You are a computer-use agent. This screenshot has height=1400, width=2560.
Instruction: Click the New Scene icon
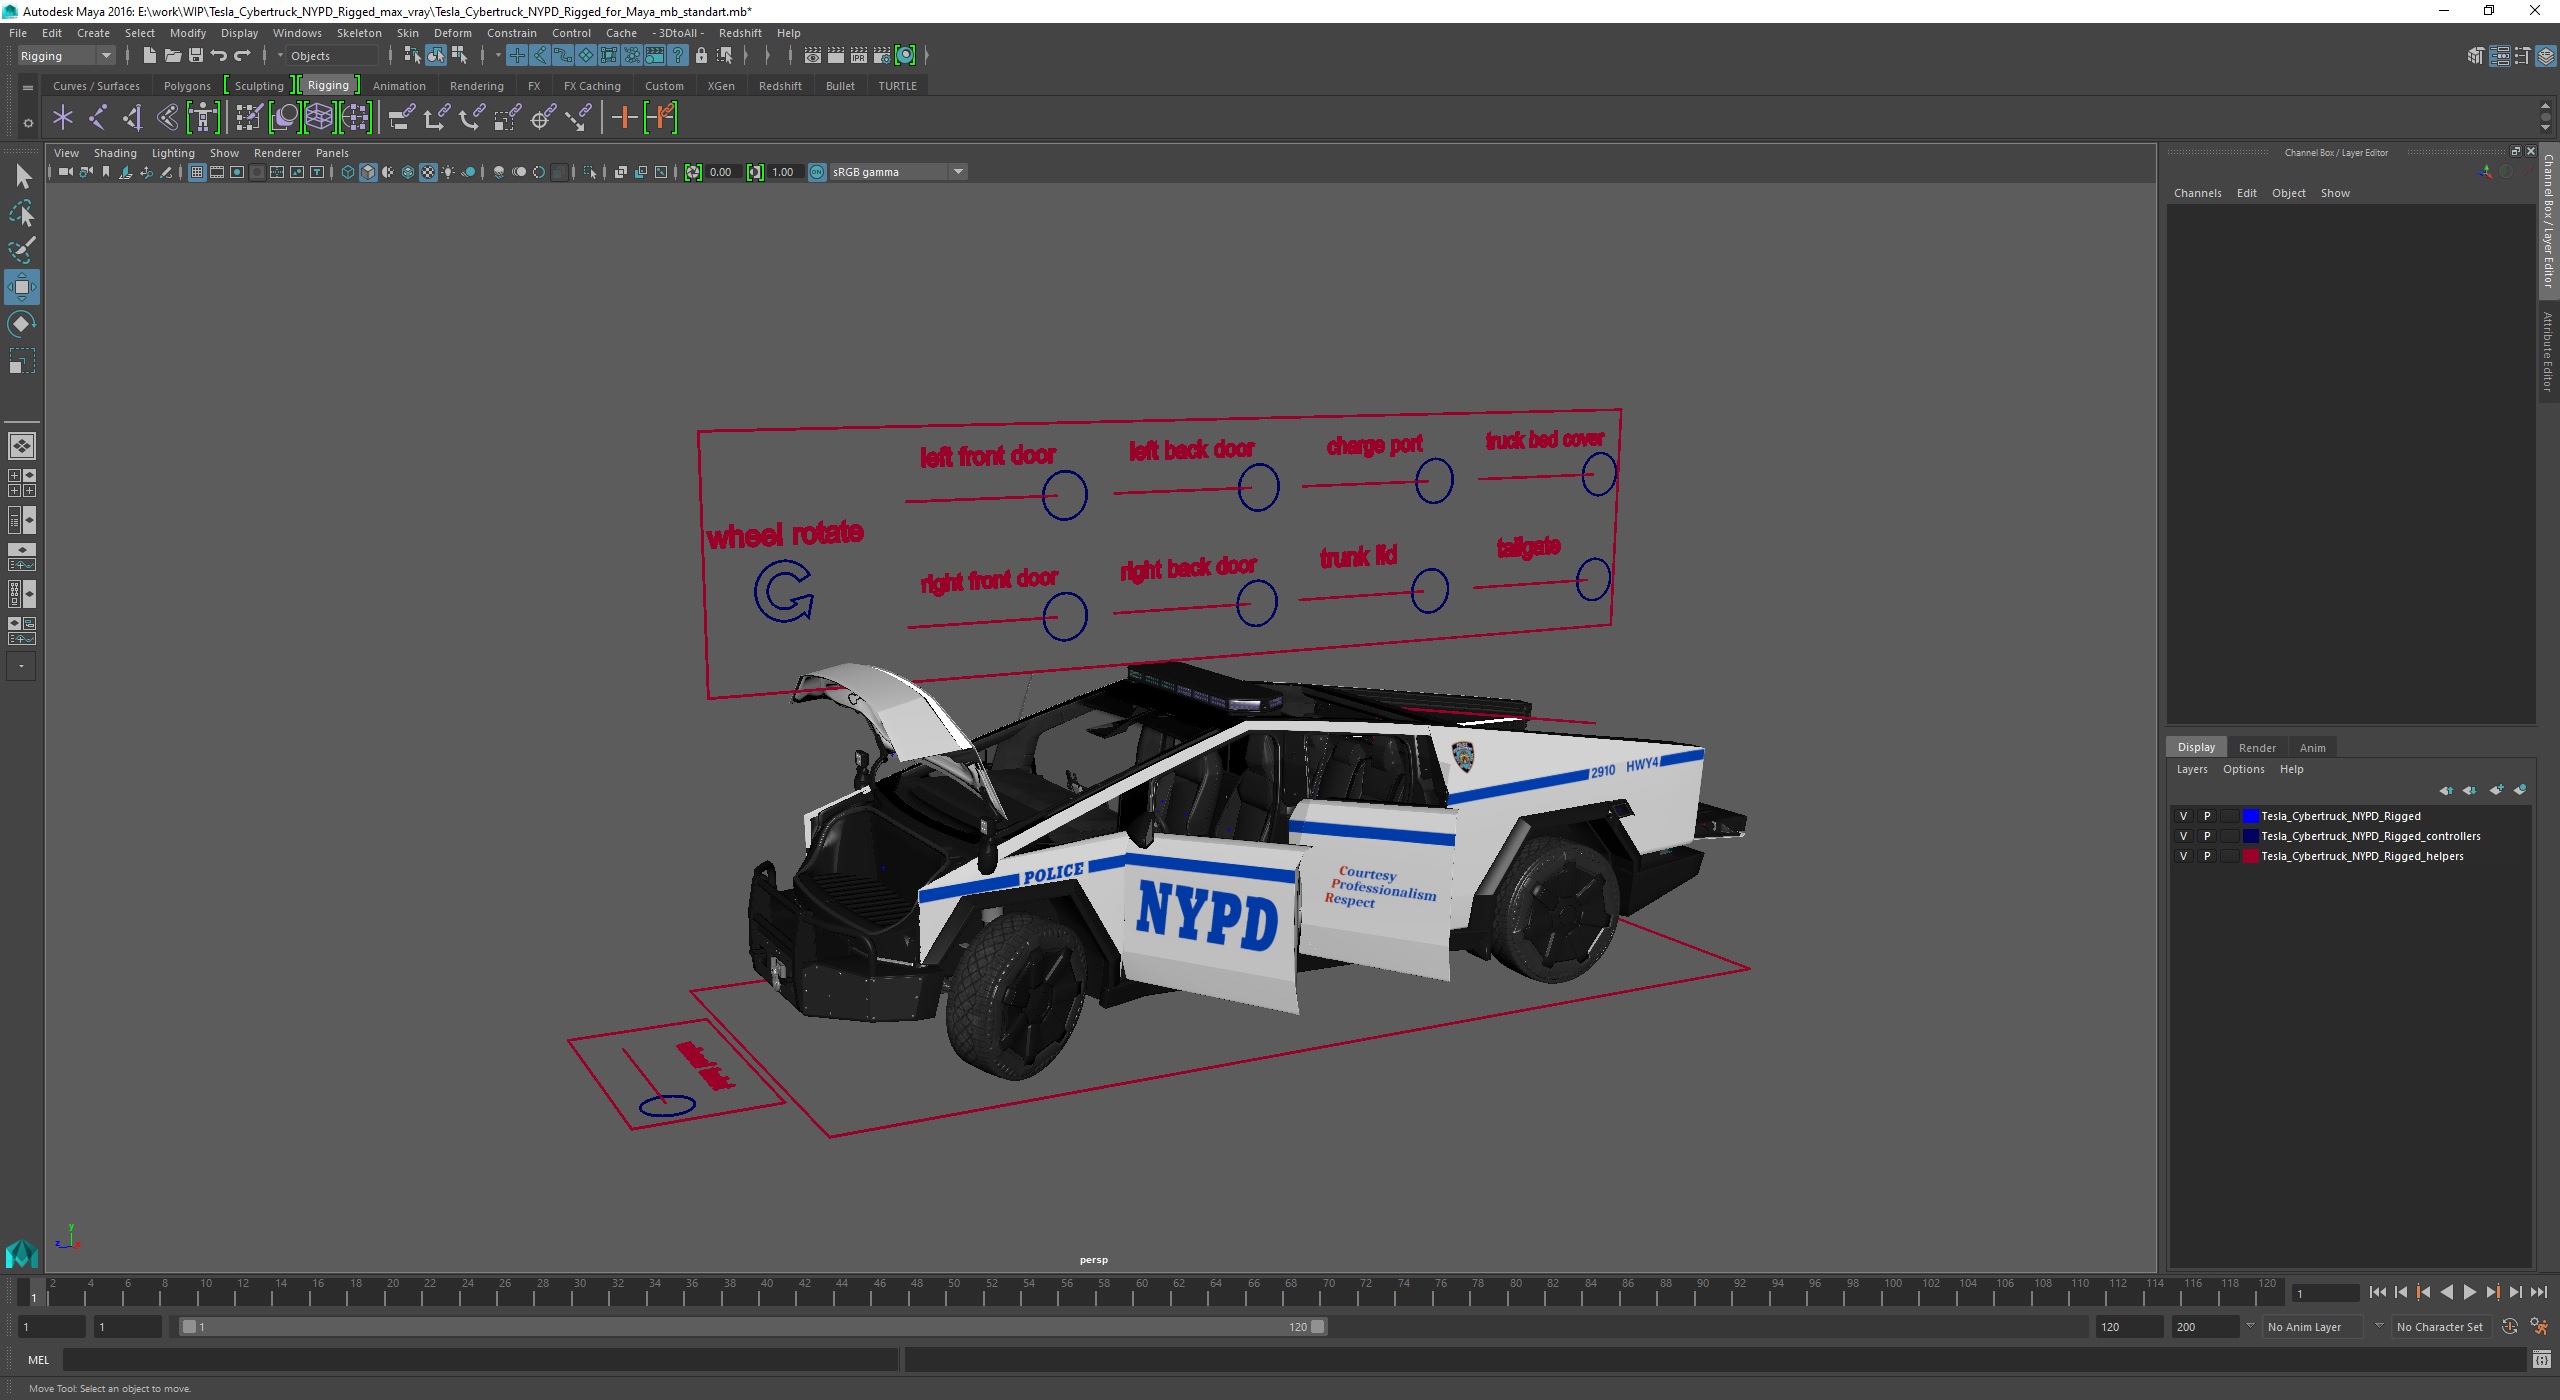click(149, 55)
